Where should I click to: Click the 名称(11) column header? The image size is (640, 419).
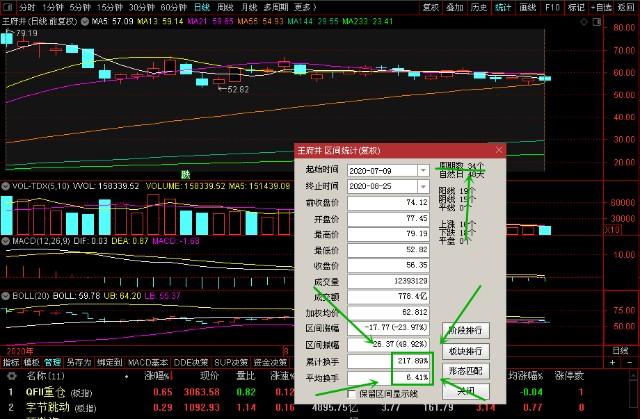click(45, 376)
